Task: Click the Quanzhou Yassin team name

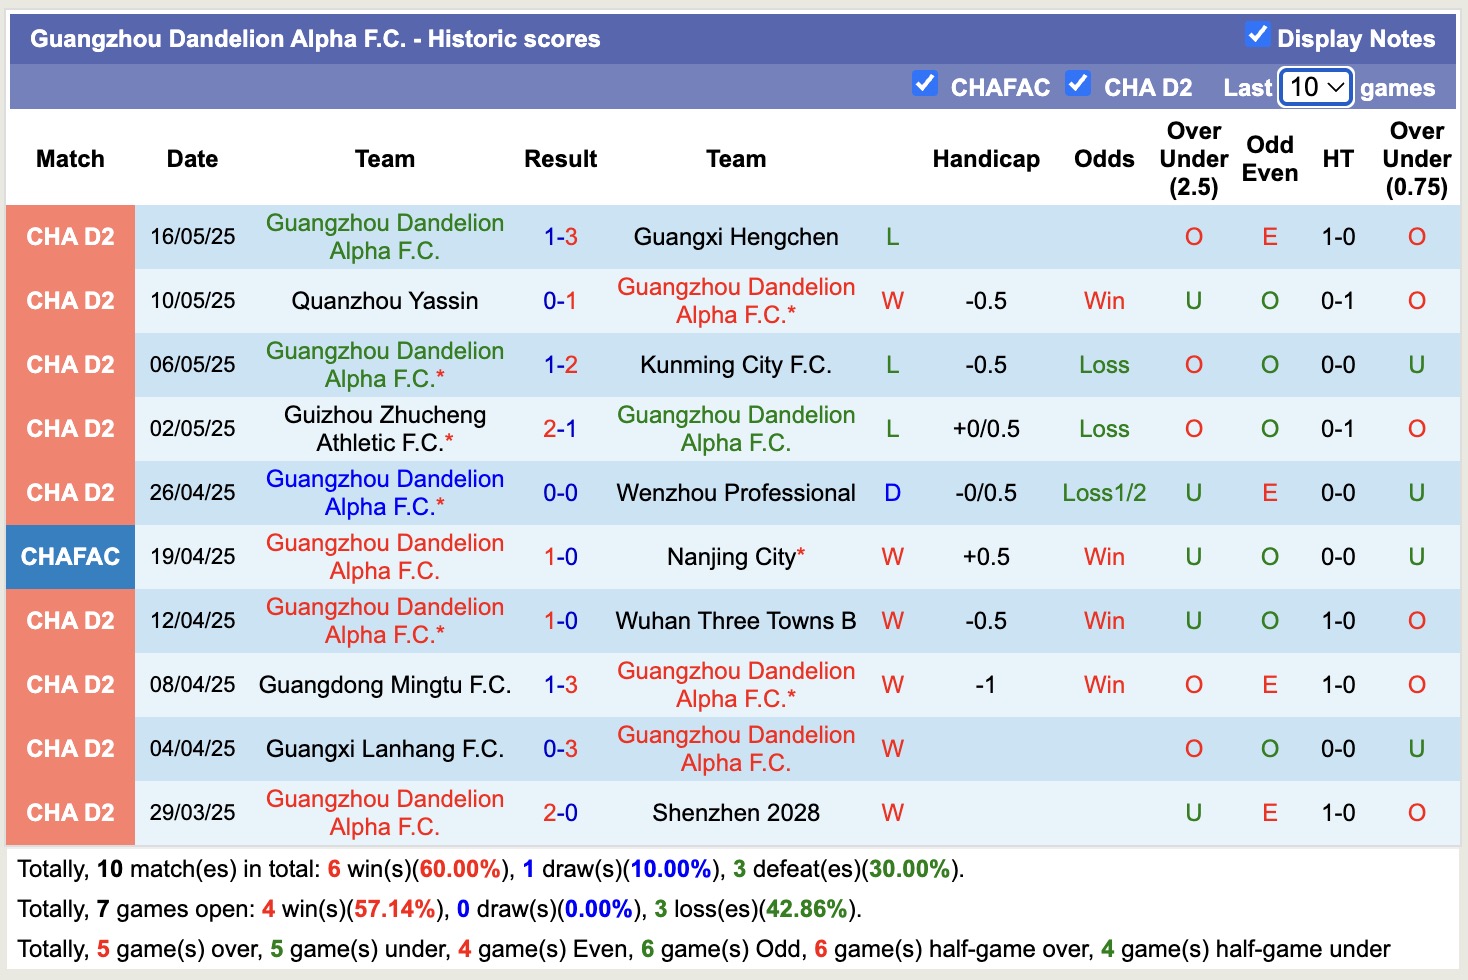Action: pos(384,300)
